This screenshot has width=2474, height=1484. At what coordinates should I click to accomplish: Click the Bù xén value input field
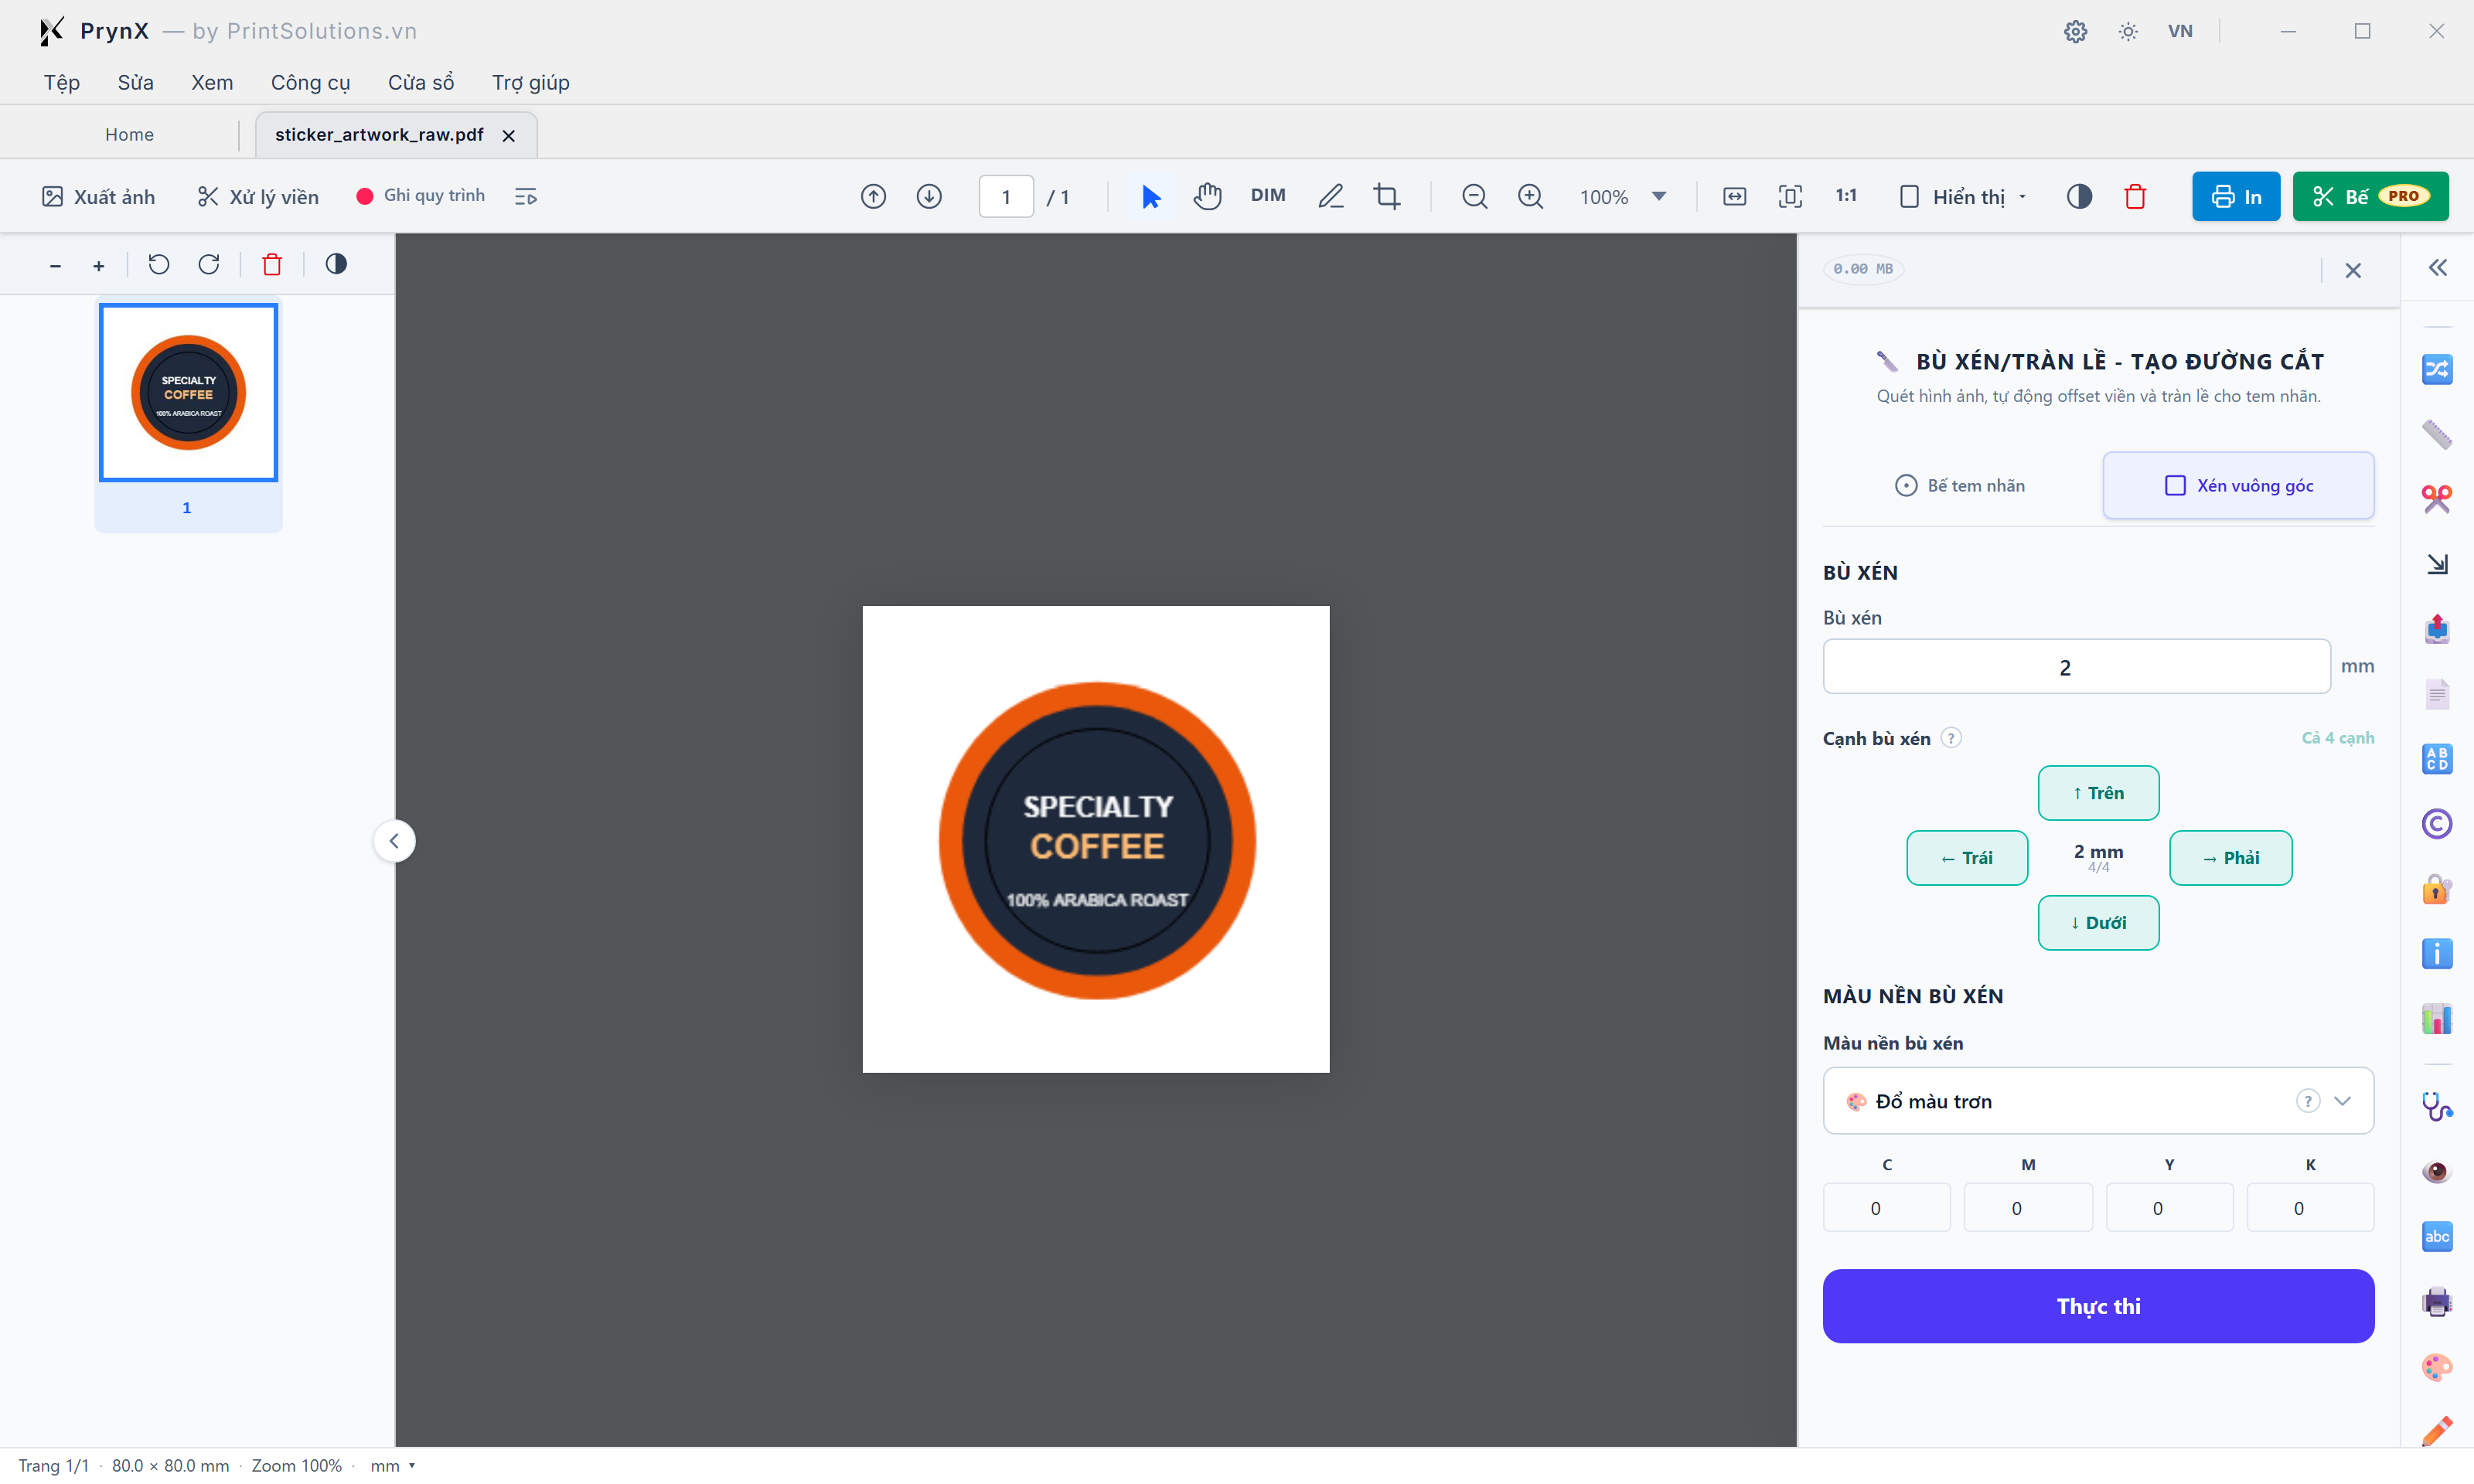pyautogui.click(x=2076, y=666)
